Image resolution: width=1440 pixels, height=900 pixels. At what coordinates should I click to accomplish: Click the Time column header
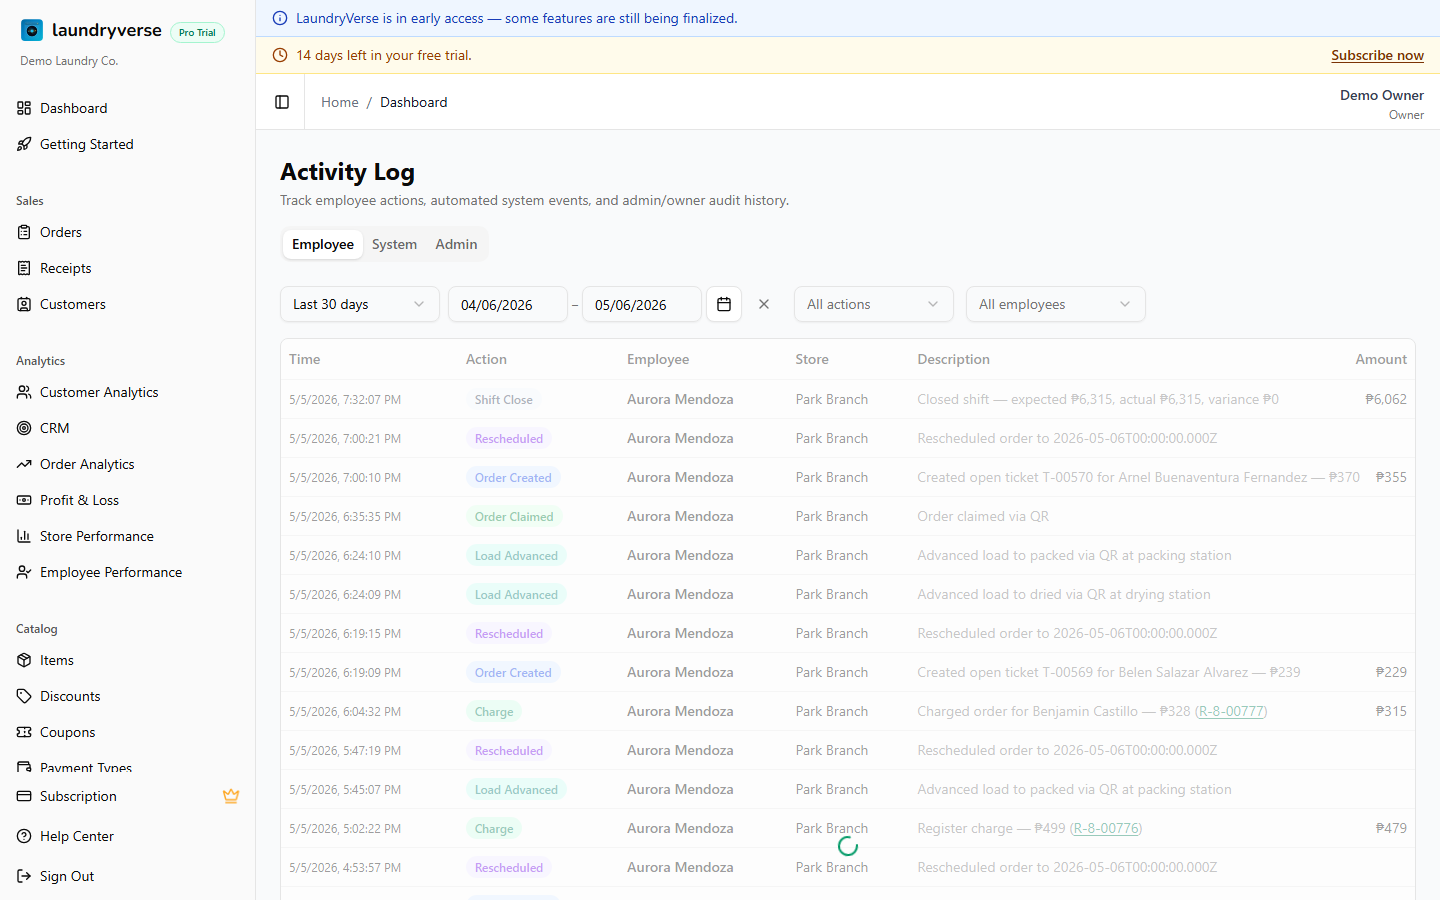(x=305, y=359)
